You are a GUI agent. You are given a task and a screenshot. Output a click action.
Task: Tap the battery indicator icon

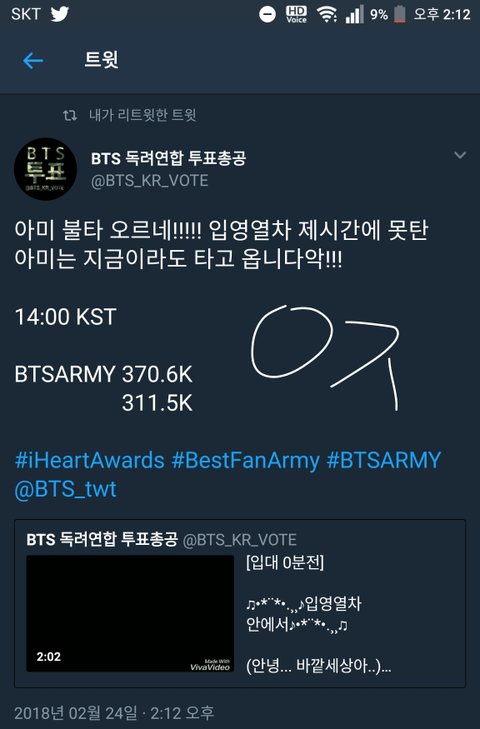(x=400, y=14)
